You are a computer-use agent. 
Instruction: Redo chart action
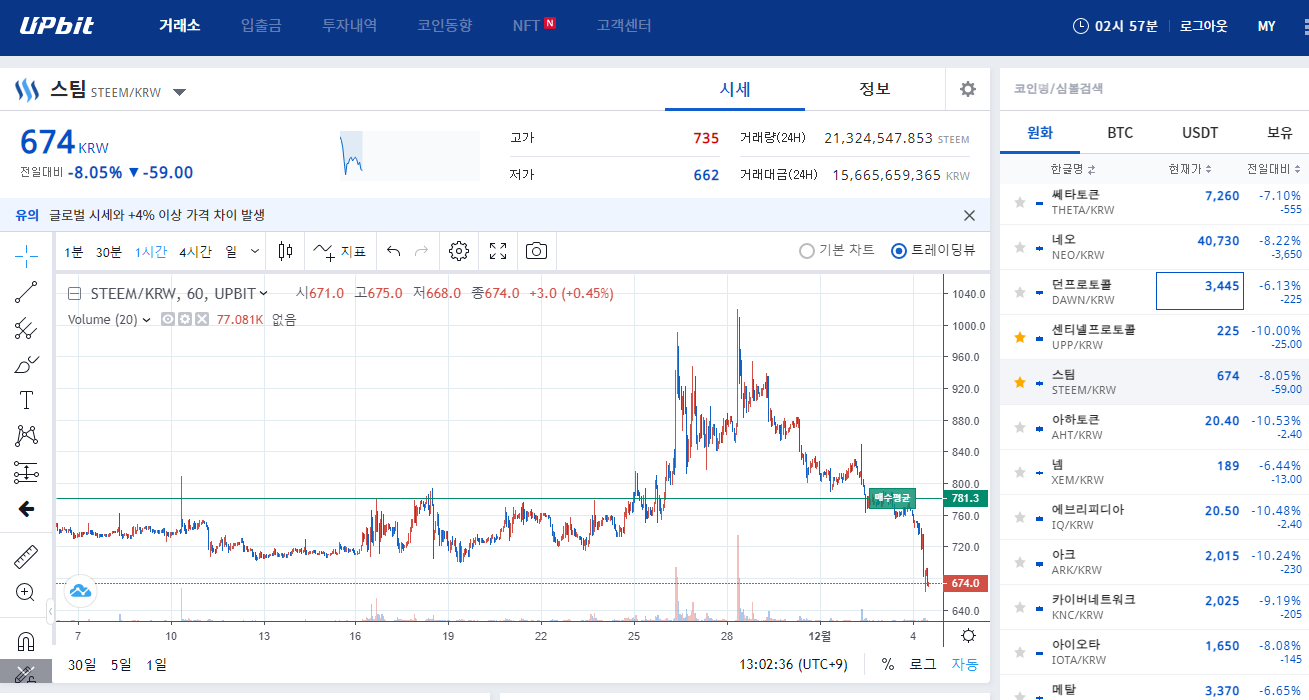pos(422,251)
